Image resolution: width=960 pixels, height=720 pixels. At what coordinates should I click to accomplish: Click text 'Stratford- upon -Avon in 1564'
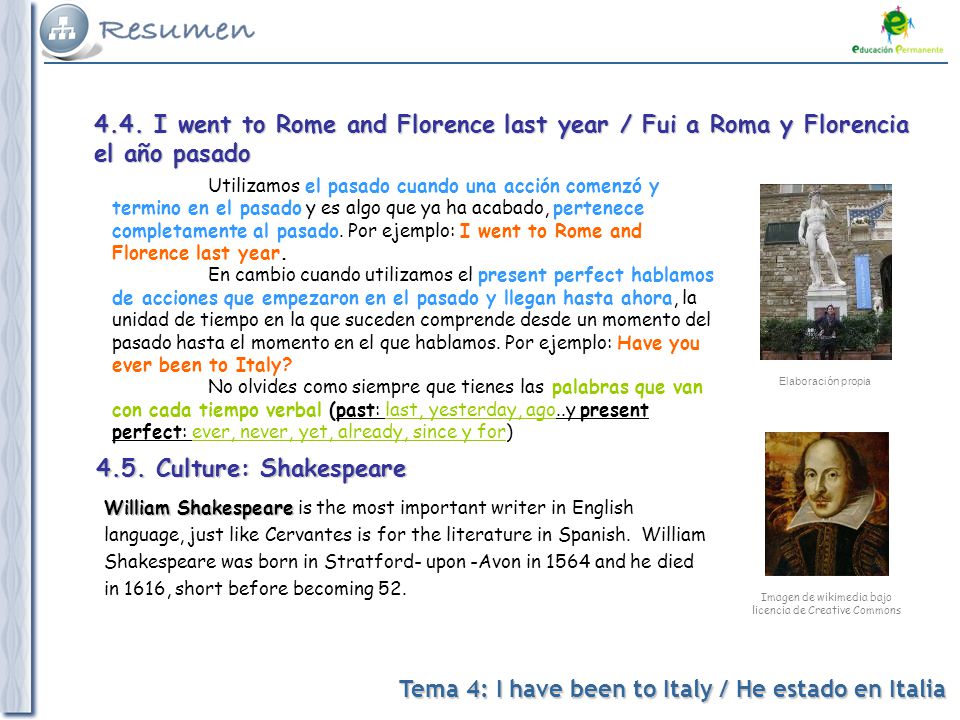pos(457,561)
